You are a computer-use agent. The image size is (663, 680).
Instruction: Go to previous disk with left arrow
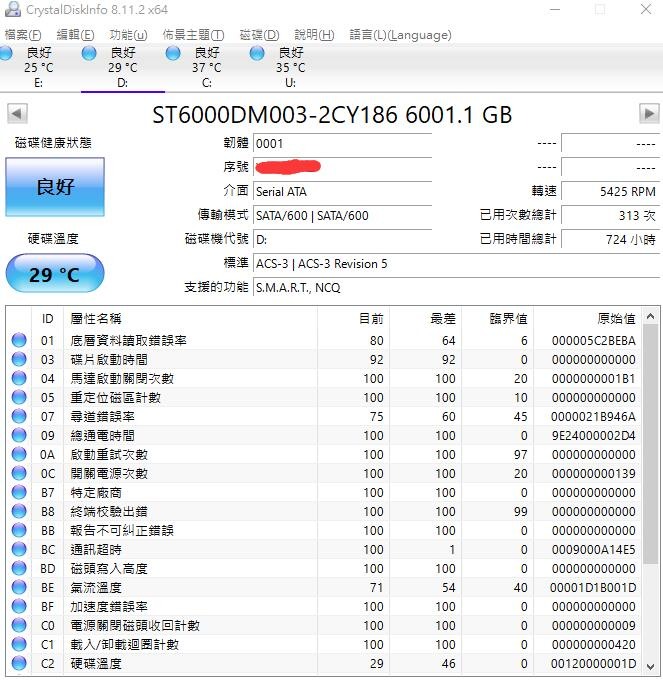(x=17, y=114)
